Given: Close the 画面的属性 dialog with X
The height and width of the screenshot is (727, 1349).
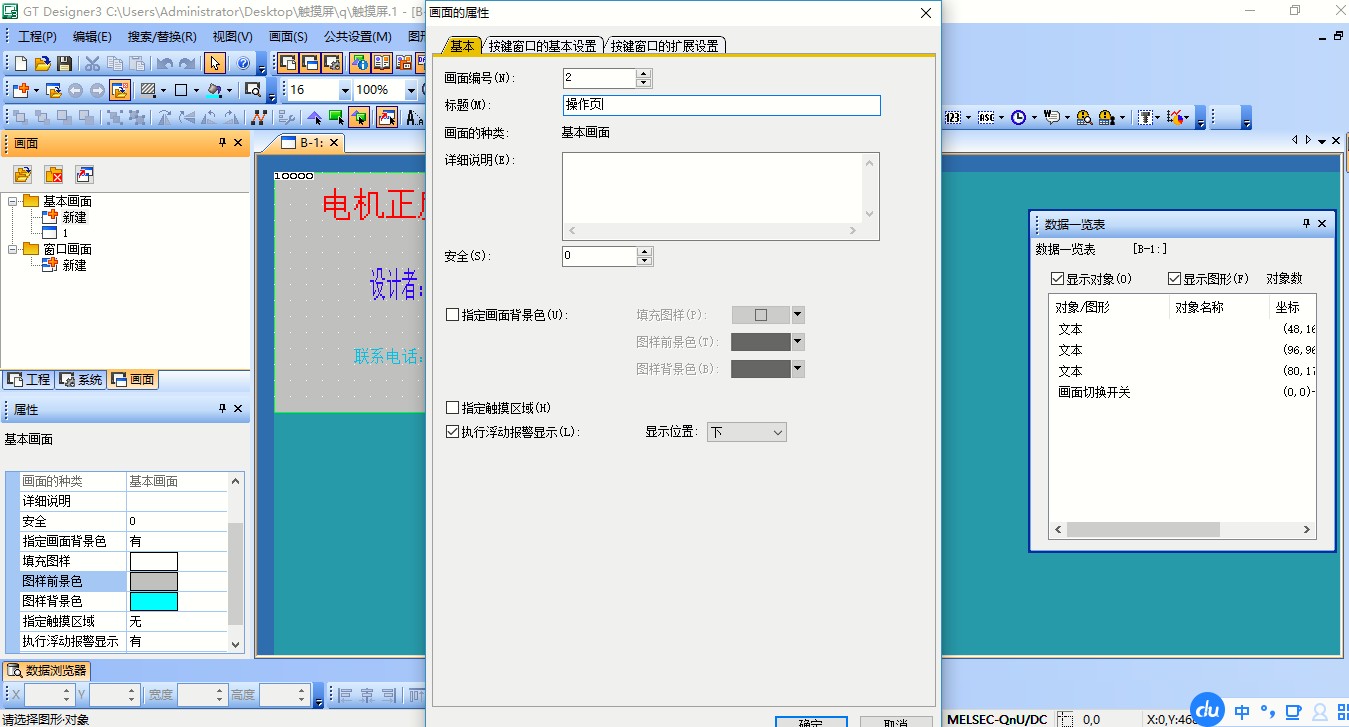Looking at the screenshot, I should (x=925, y=12).
